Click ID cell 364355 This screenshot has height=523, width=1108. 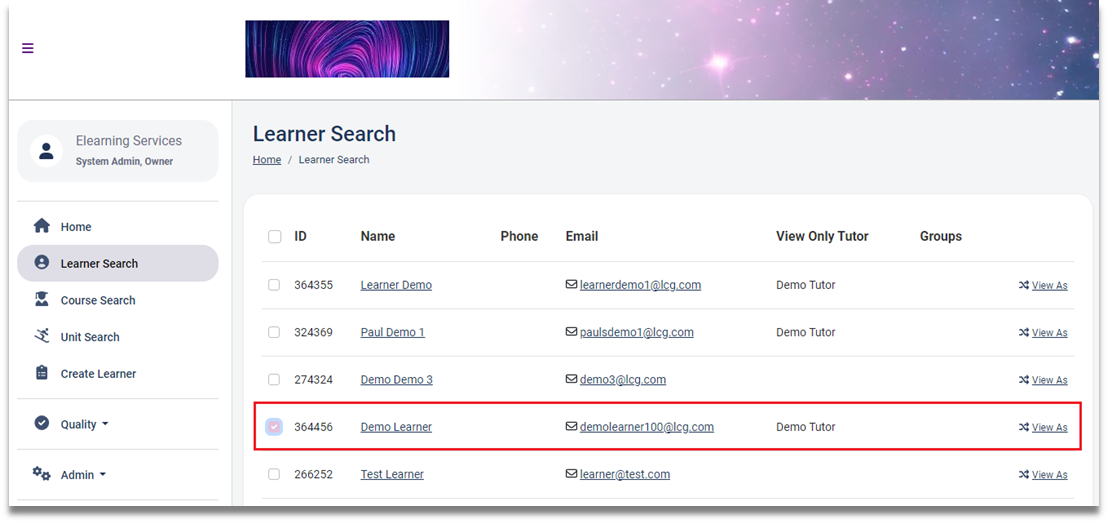pos(313,285)
